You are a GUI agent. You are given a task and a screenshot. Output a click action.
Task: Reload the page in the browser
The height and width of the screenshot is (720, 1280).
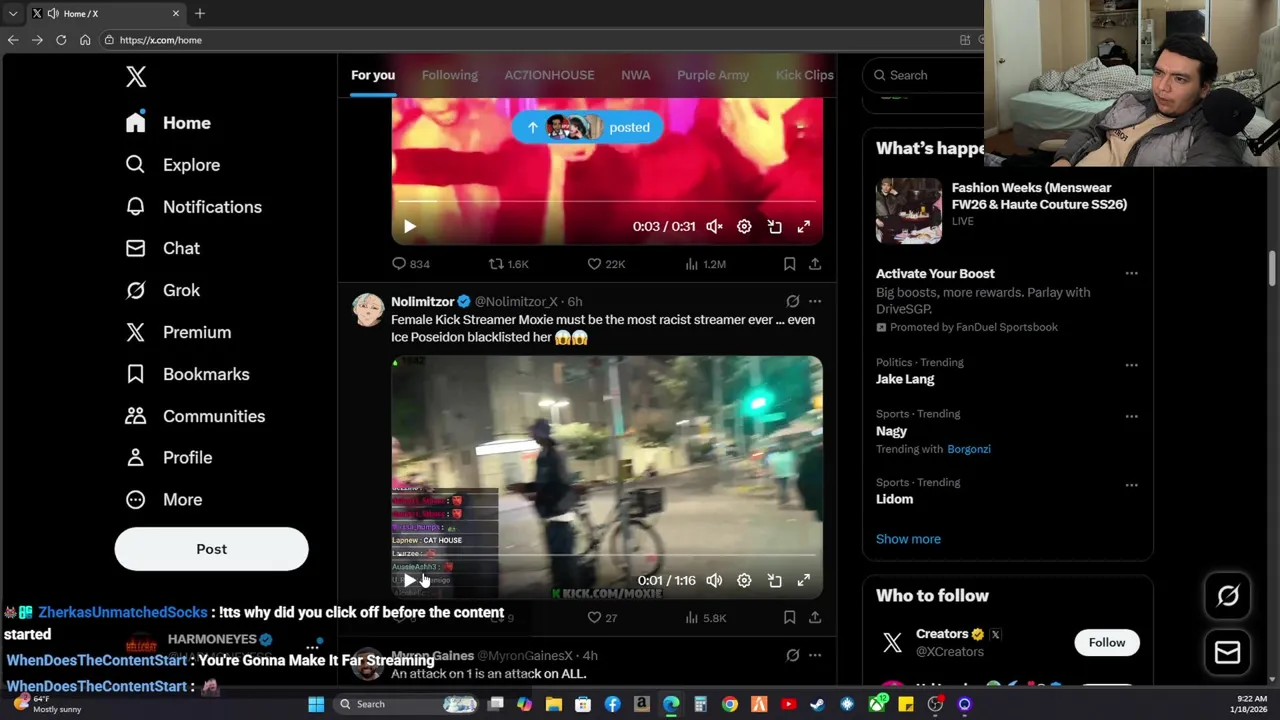[61, 40]
